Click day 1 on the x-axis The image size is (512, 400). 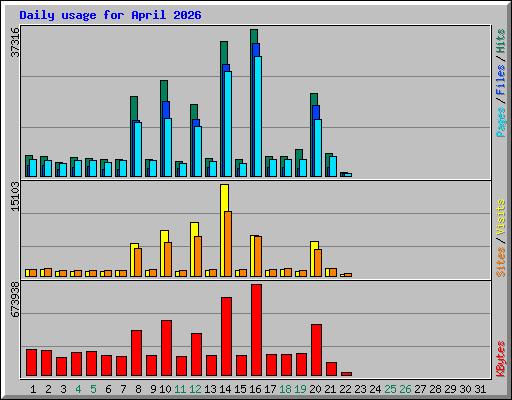[33, 389]
